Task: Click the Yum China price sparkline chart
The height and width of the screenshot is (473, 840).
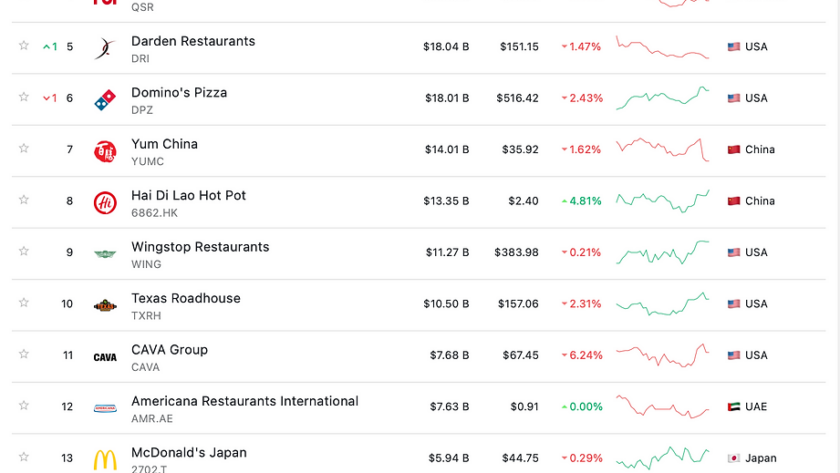Action: (663, 149)
